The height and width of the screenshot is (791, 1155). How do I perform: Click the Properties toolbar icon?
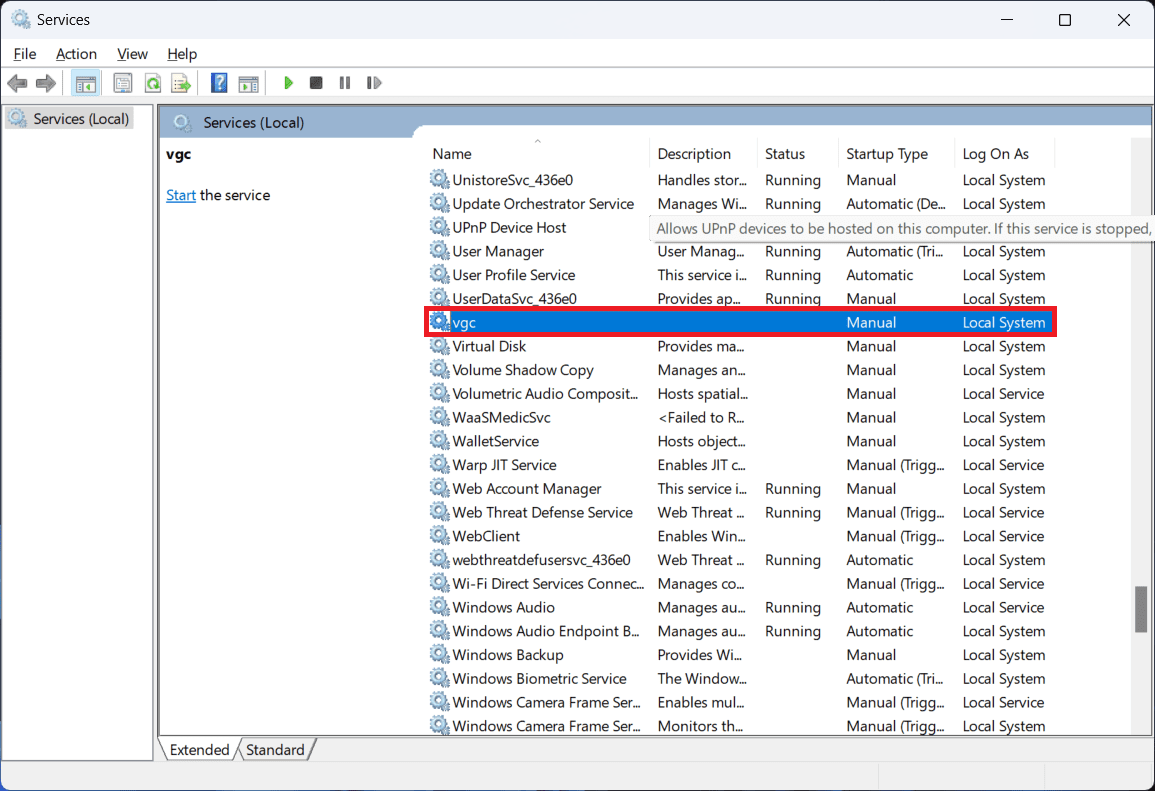(123, 83)
